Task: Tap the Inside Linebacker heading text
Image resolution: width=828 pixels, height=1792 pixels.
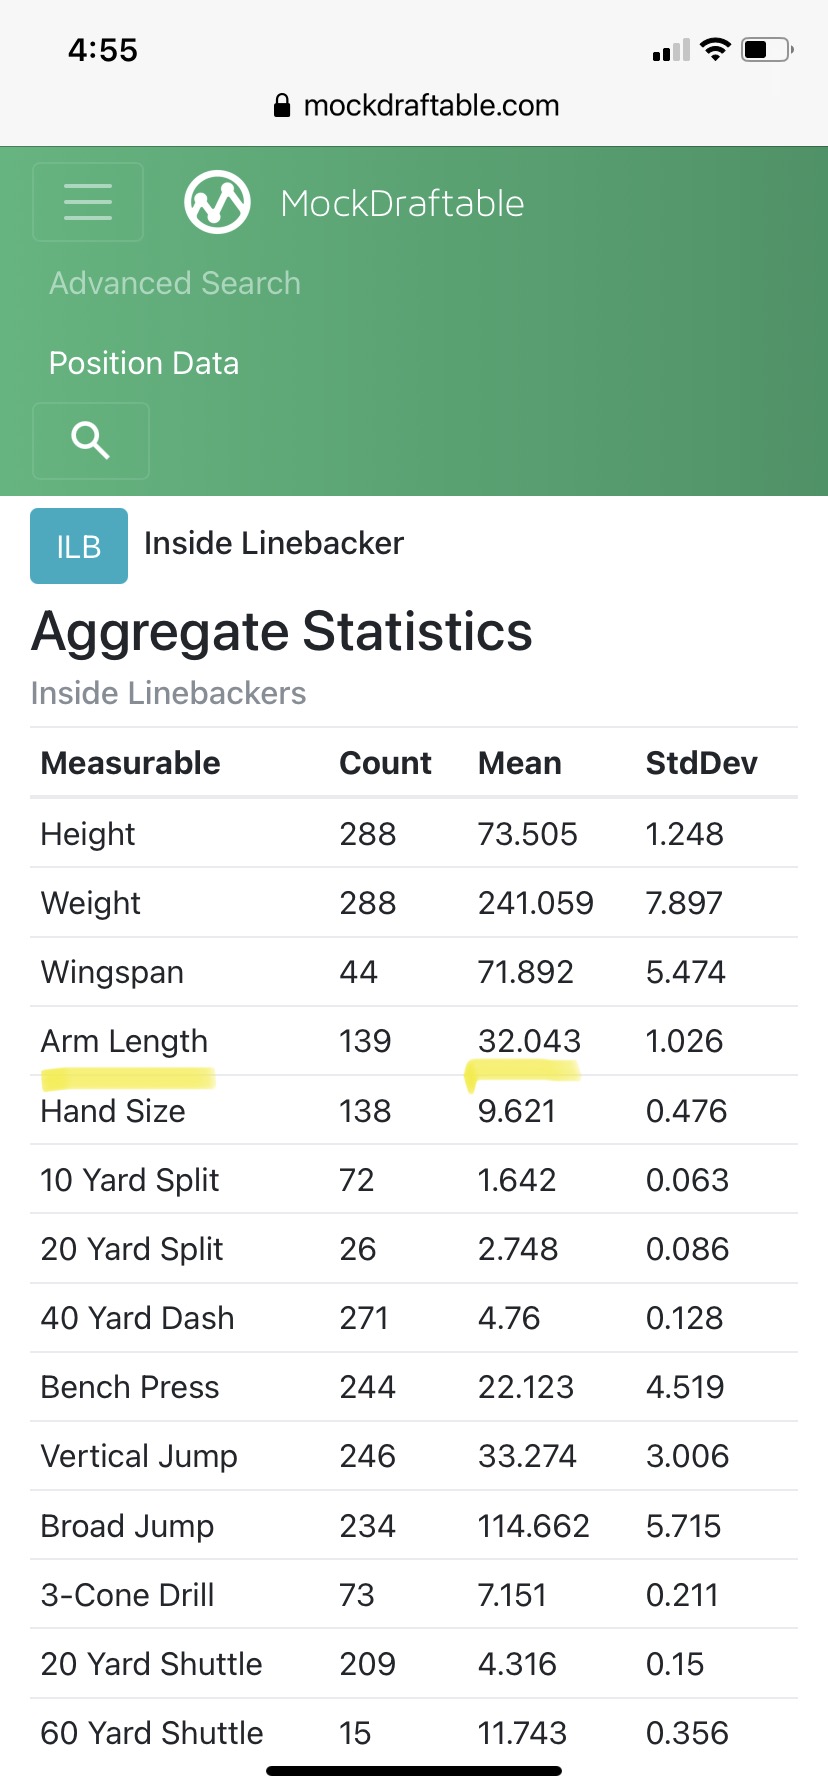Action: coord(274,543)
